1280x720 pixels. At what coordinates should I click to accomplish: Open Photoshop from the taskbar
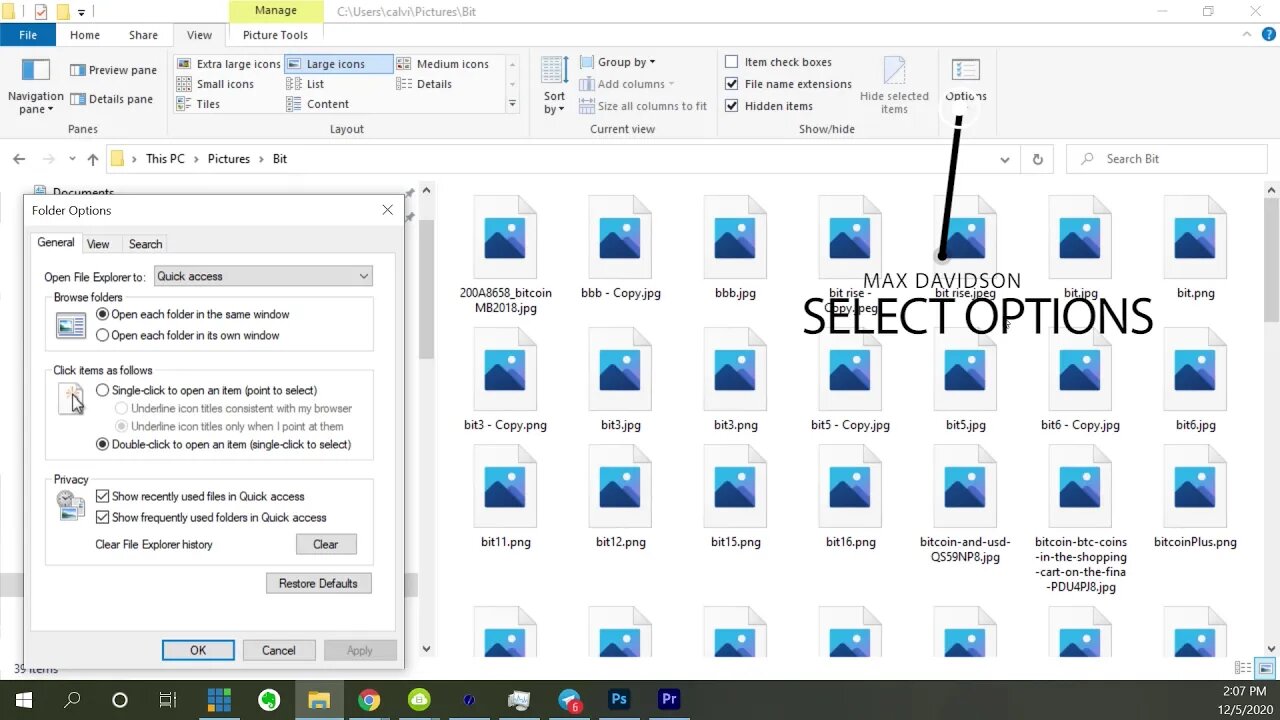click(x=619, y=700)
